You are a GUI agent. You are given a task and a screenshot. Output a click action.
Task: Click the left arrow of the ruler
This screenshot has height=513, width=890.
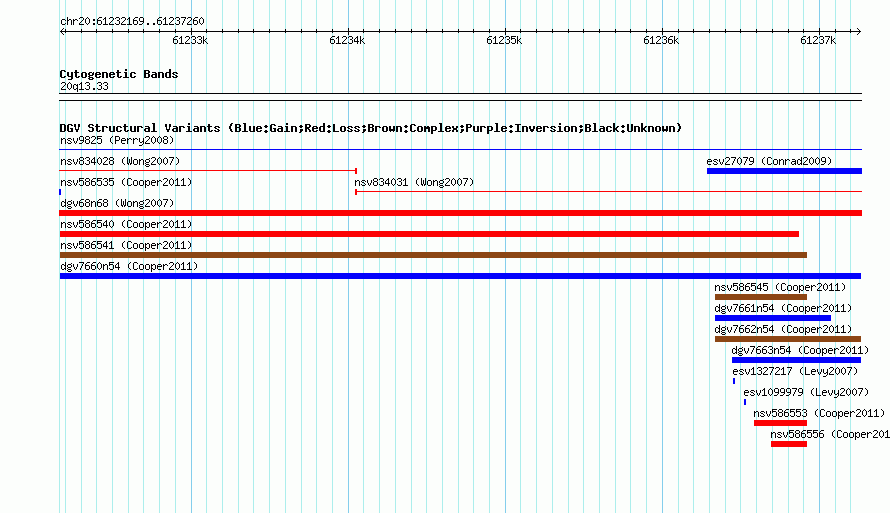tap(62, 31)
